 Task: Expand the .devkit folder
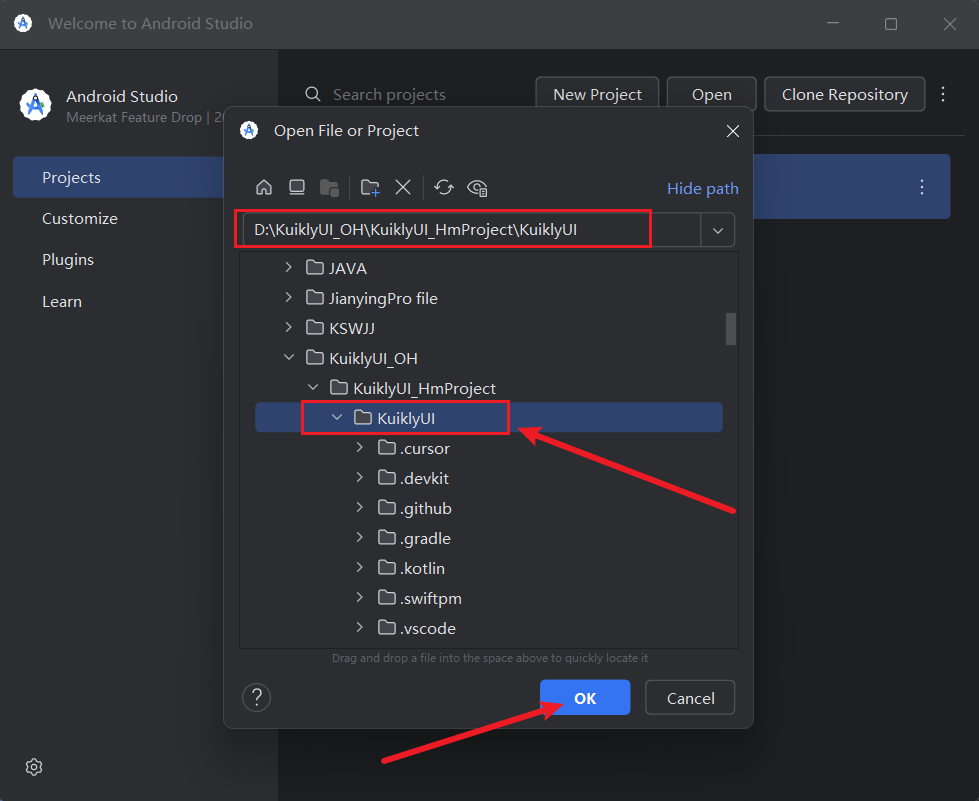(x=360, y=477)
